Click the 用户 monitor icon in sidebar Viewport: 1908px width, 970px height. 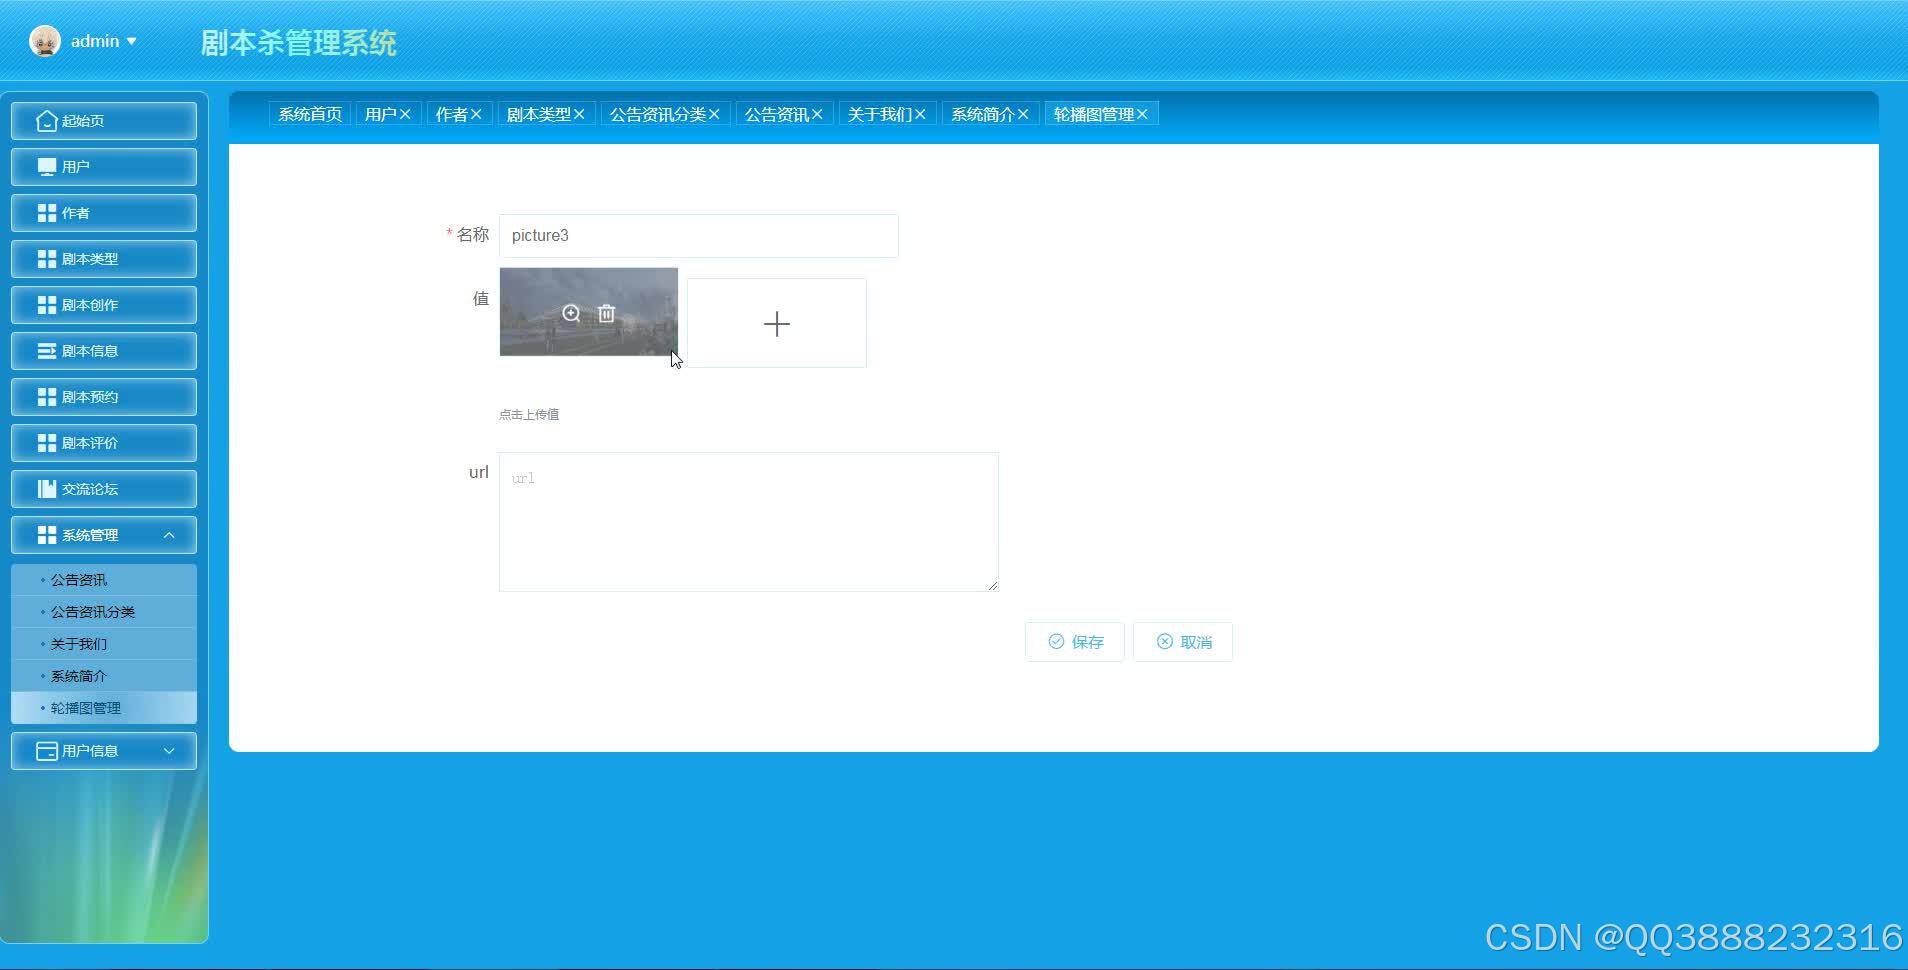pyautogui.click(x=46, y=167)
